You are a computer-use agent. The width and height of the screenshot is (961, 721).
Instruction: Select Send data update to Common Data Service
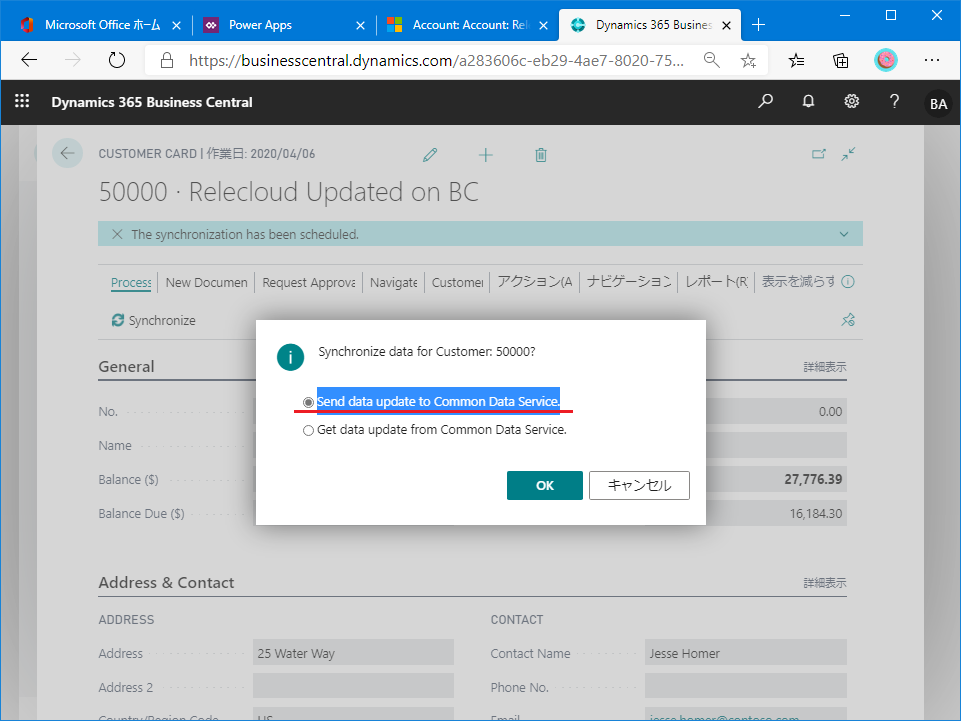click(x=308, y=402)
